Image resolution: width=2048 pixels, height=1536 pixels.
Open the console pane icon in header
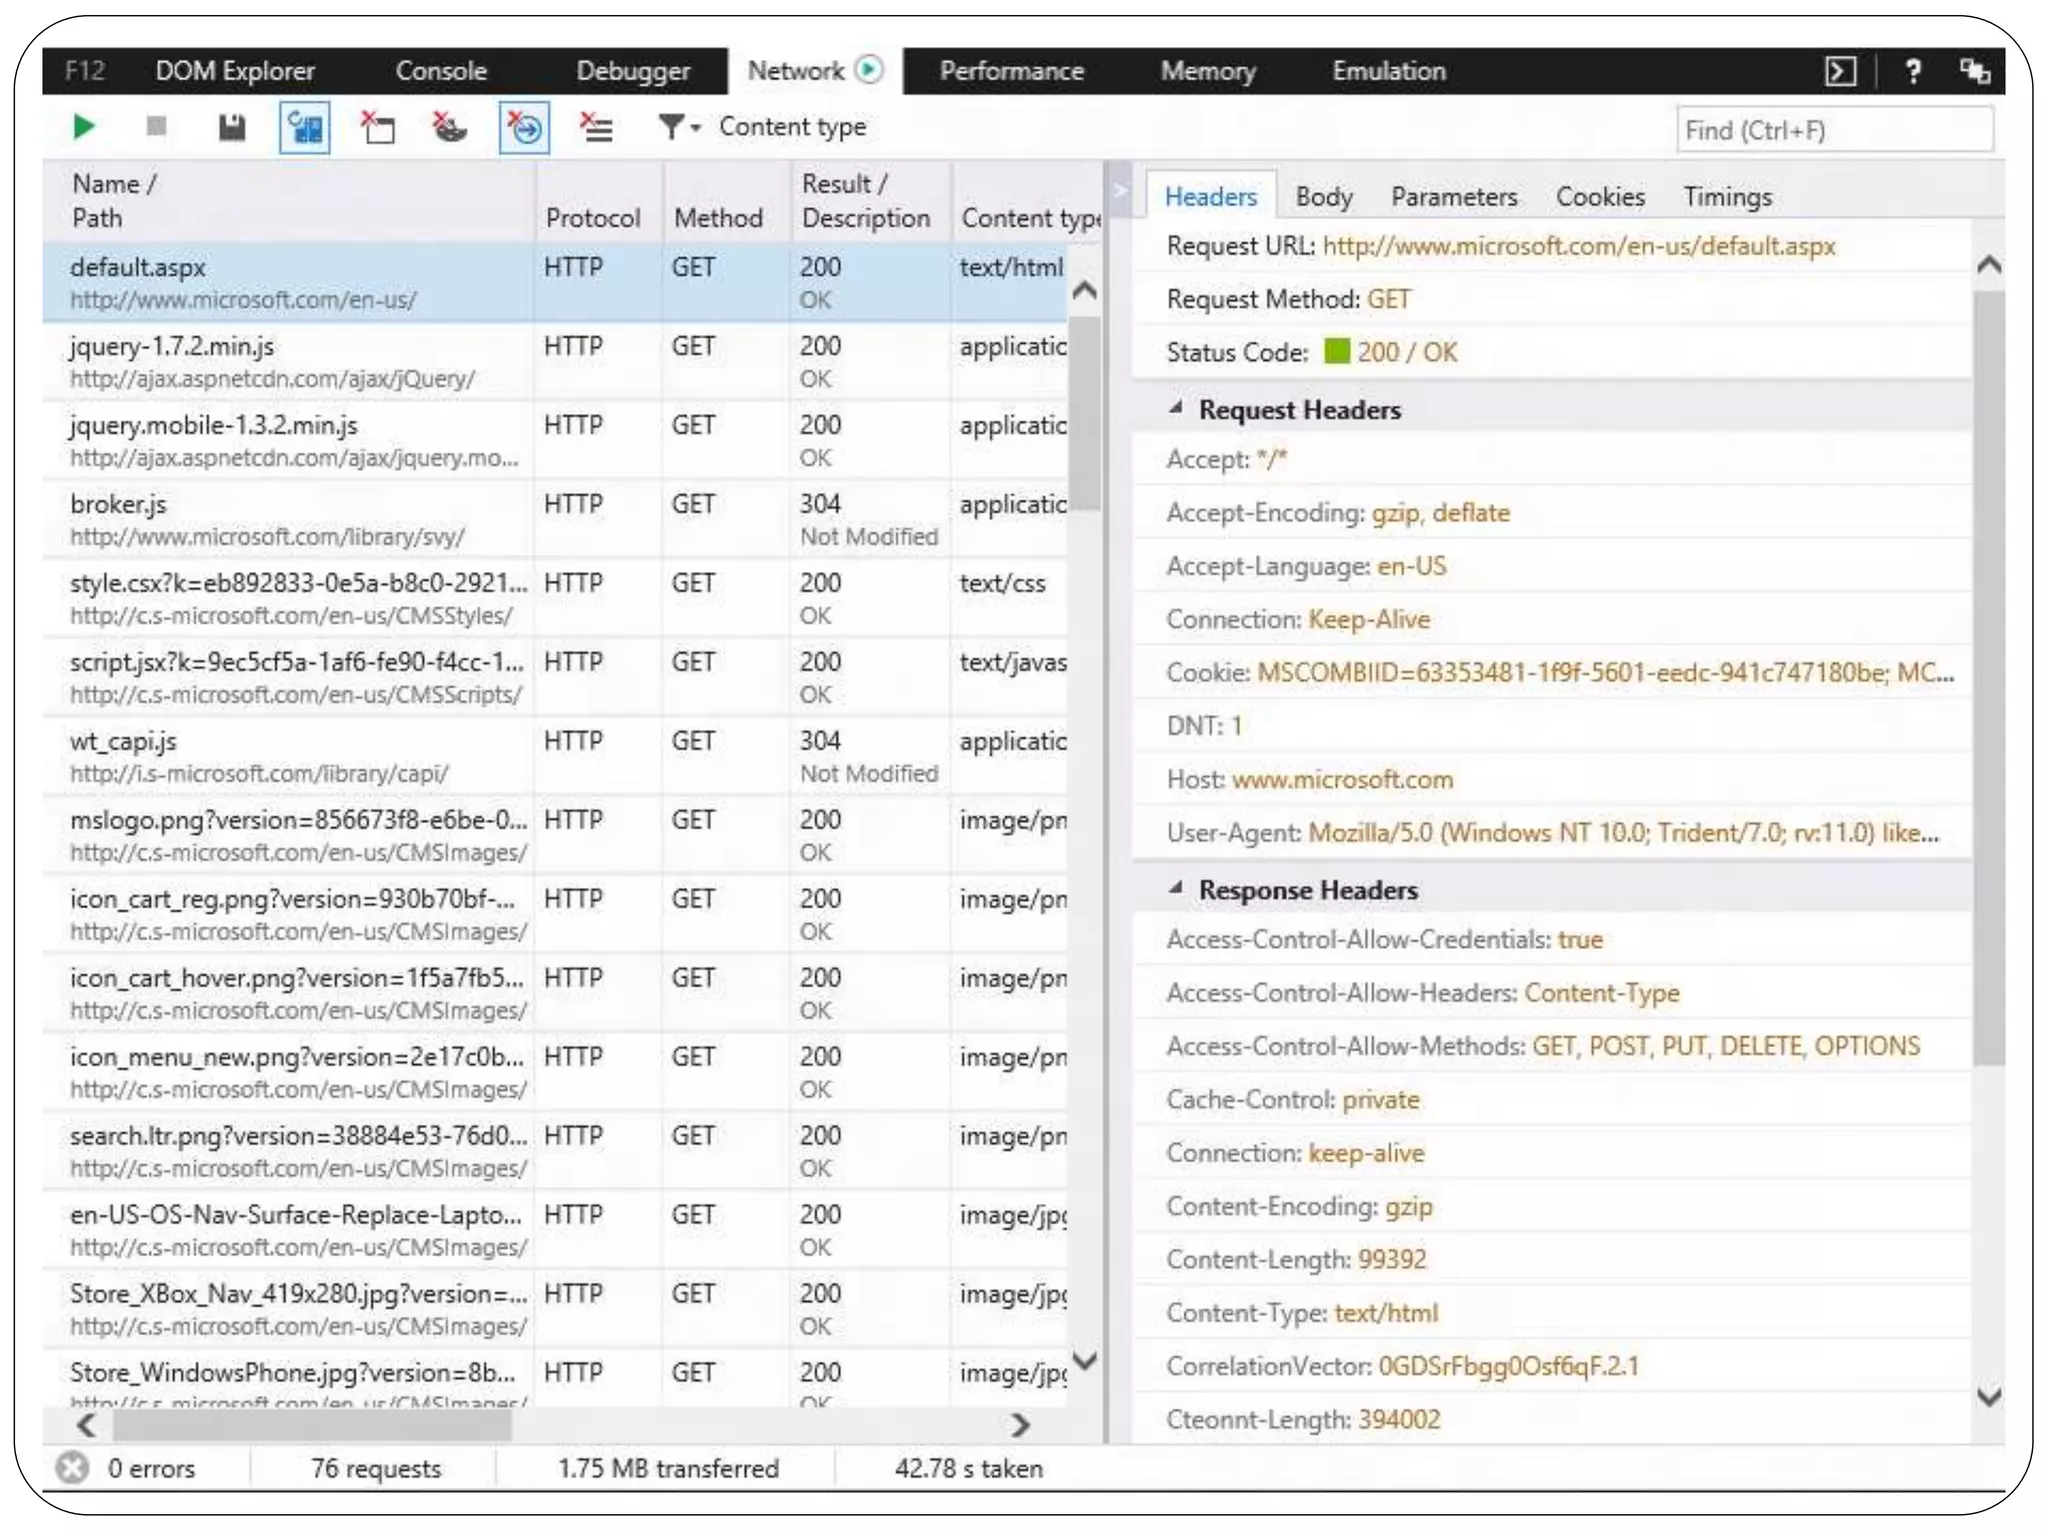[1840, 72]
